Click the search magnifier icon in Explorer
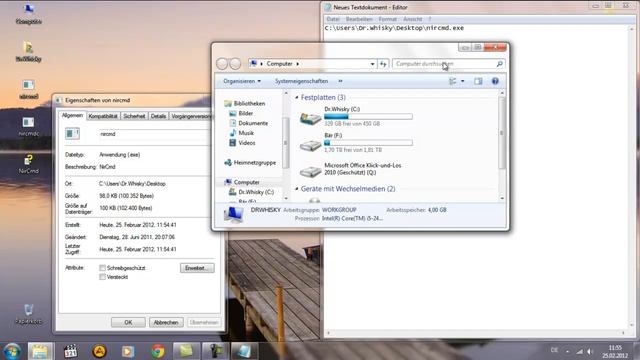Image resolution: width=640 pixels, height=360 pixels. point(499,64)
